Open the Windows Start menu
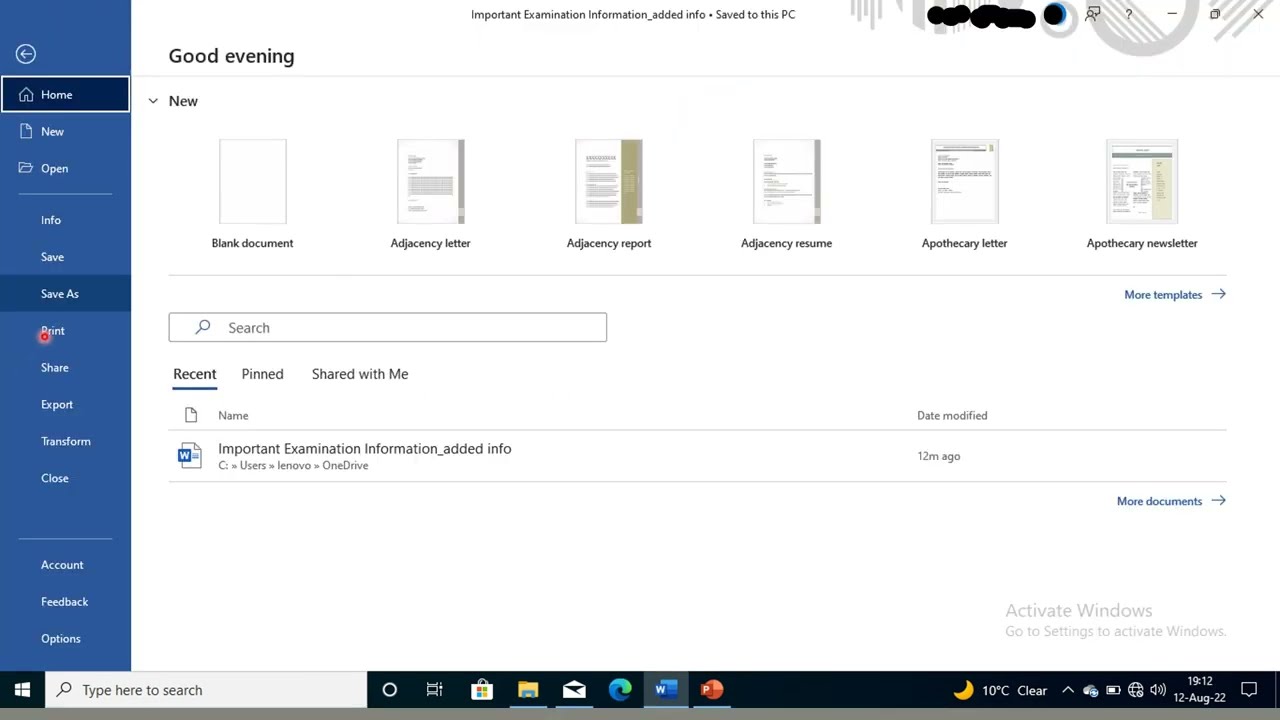The width and height of the screenshot is (1280, 720). pyautogui.click(x=22, y=690)
